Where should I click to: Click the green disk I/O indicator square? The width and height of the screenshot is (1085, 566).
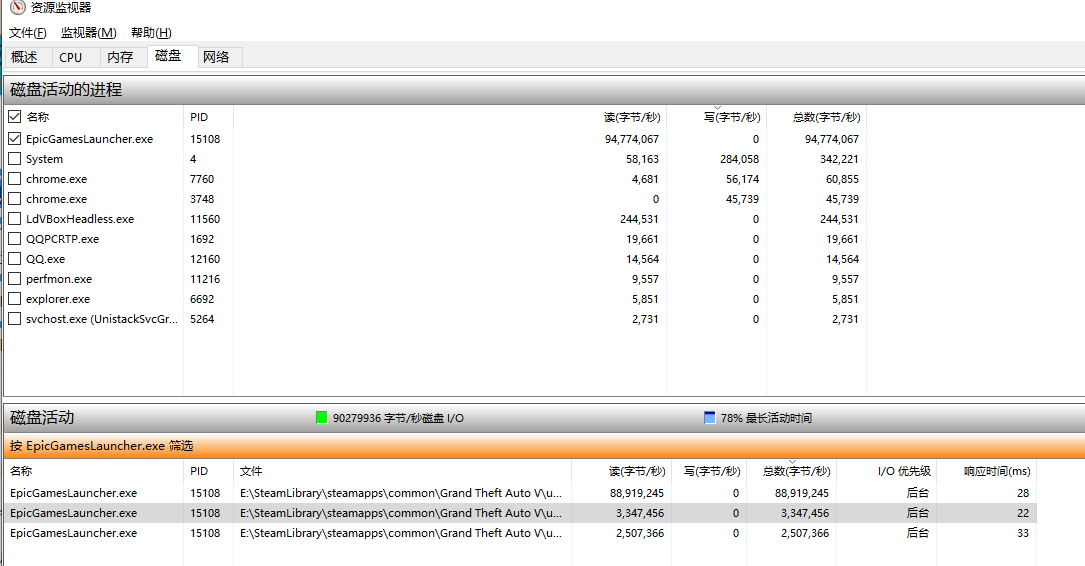(x=321, y=417)
